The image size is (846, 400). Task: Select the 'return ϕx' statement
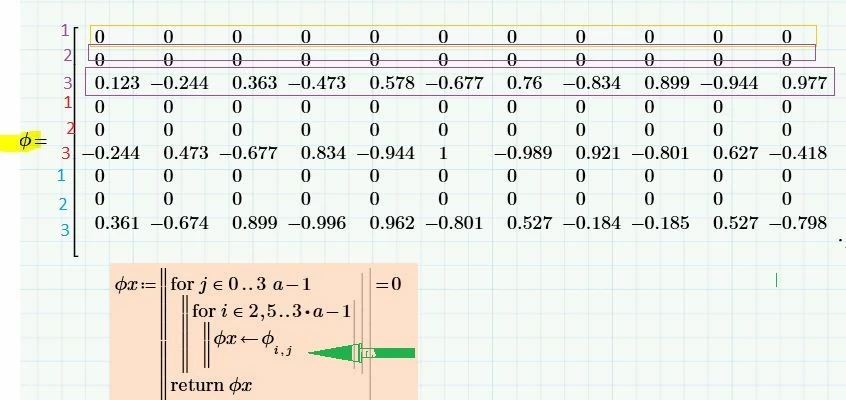click(211, 385)
